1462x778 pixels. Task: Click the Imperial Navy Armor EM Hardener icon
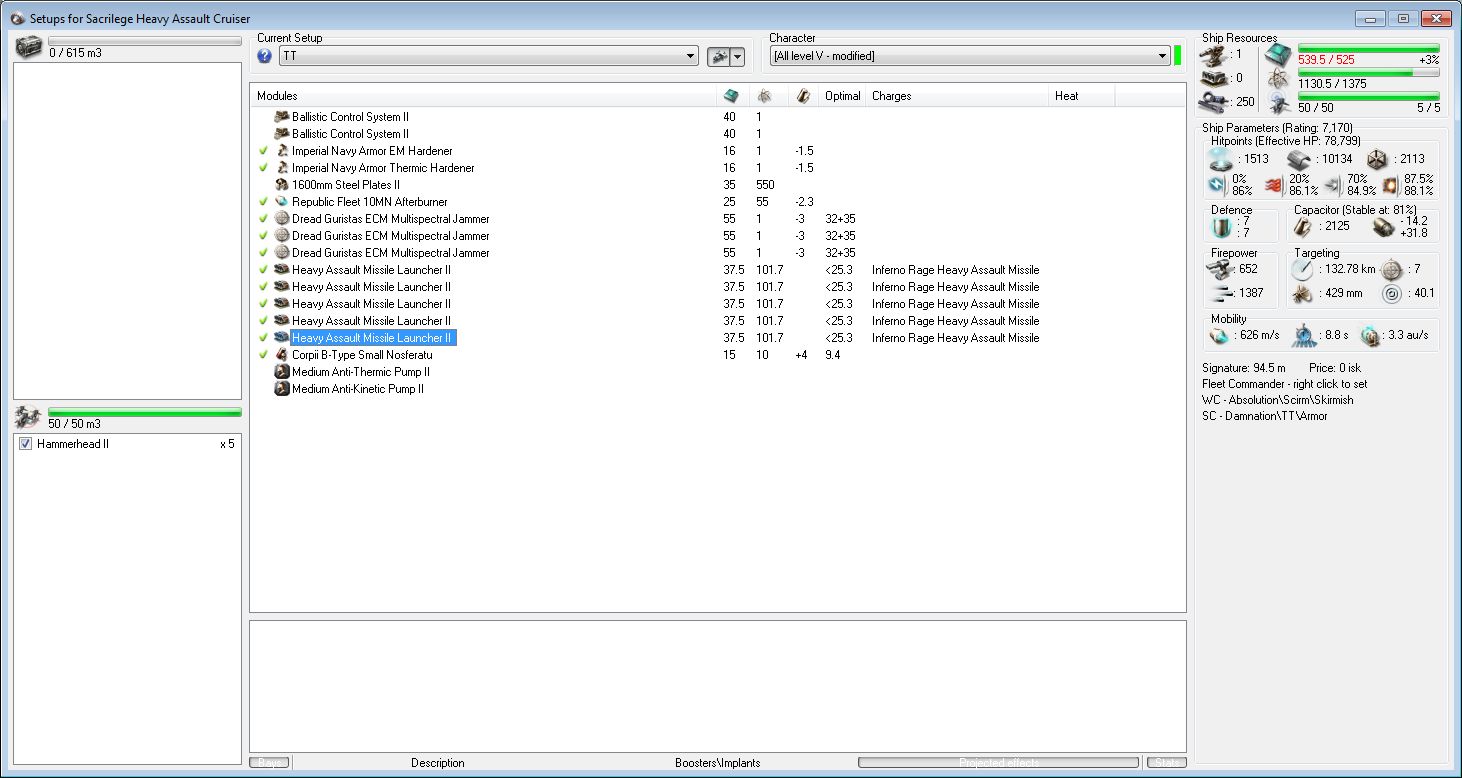(x=282, y=151)
